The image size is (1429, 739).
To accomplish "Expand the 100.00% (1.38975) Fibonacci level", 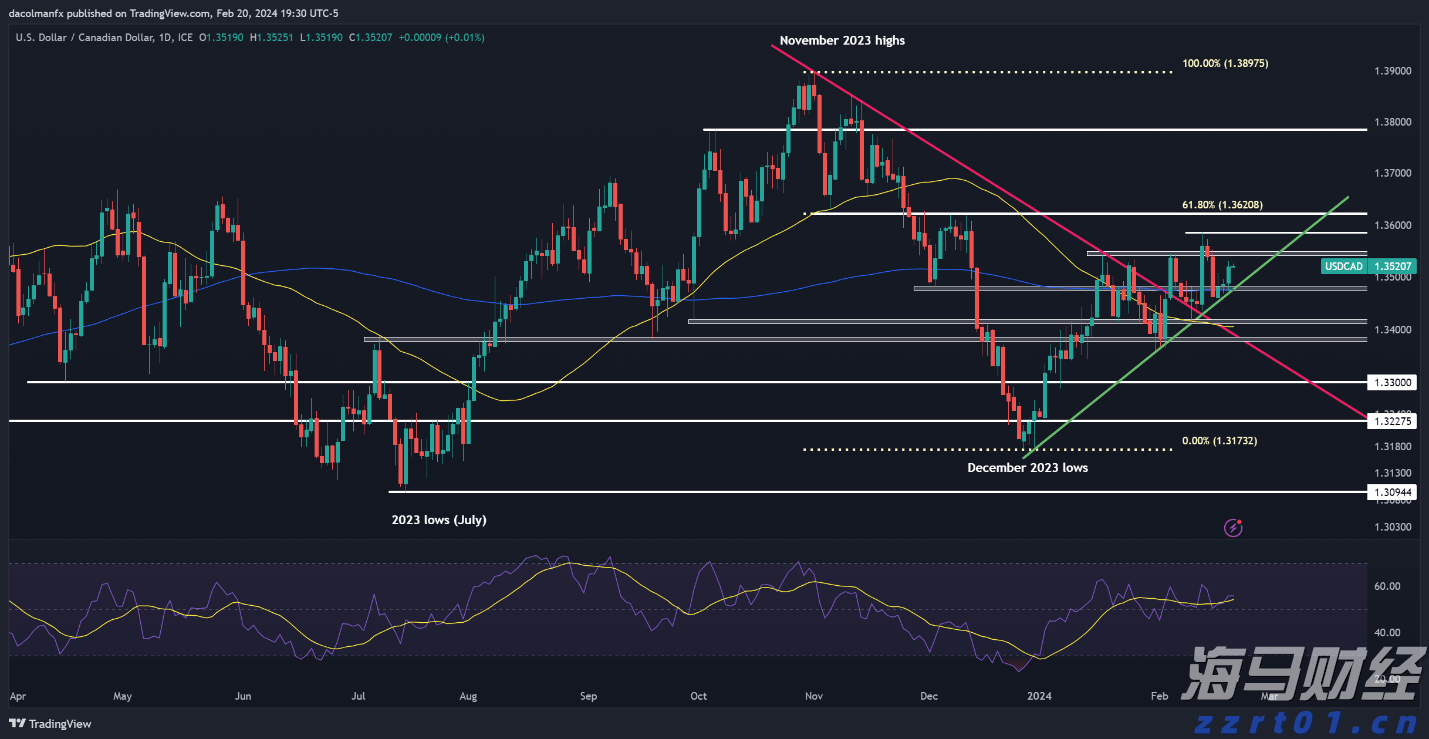I will 1224,63.
